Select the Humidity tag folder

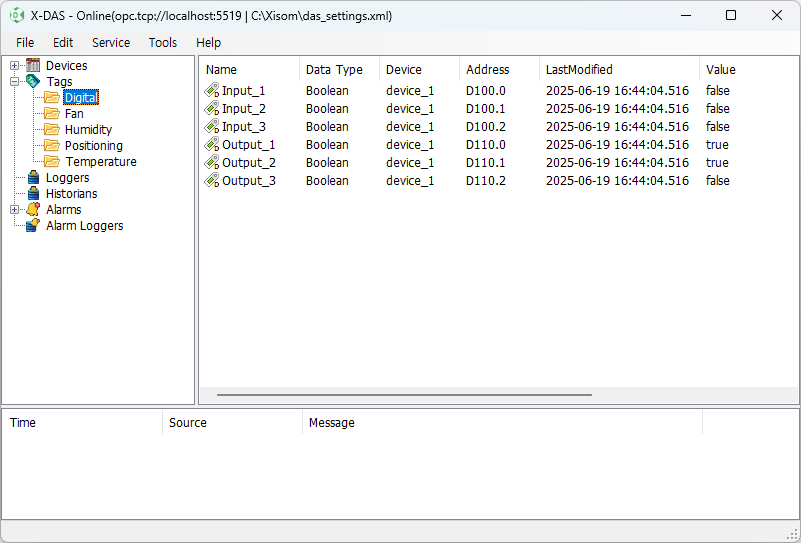[x=88, y=130]
